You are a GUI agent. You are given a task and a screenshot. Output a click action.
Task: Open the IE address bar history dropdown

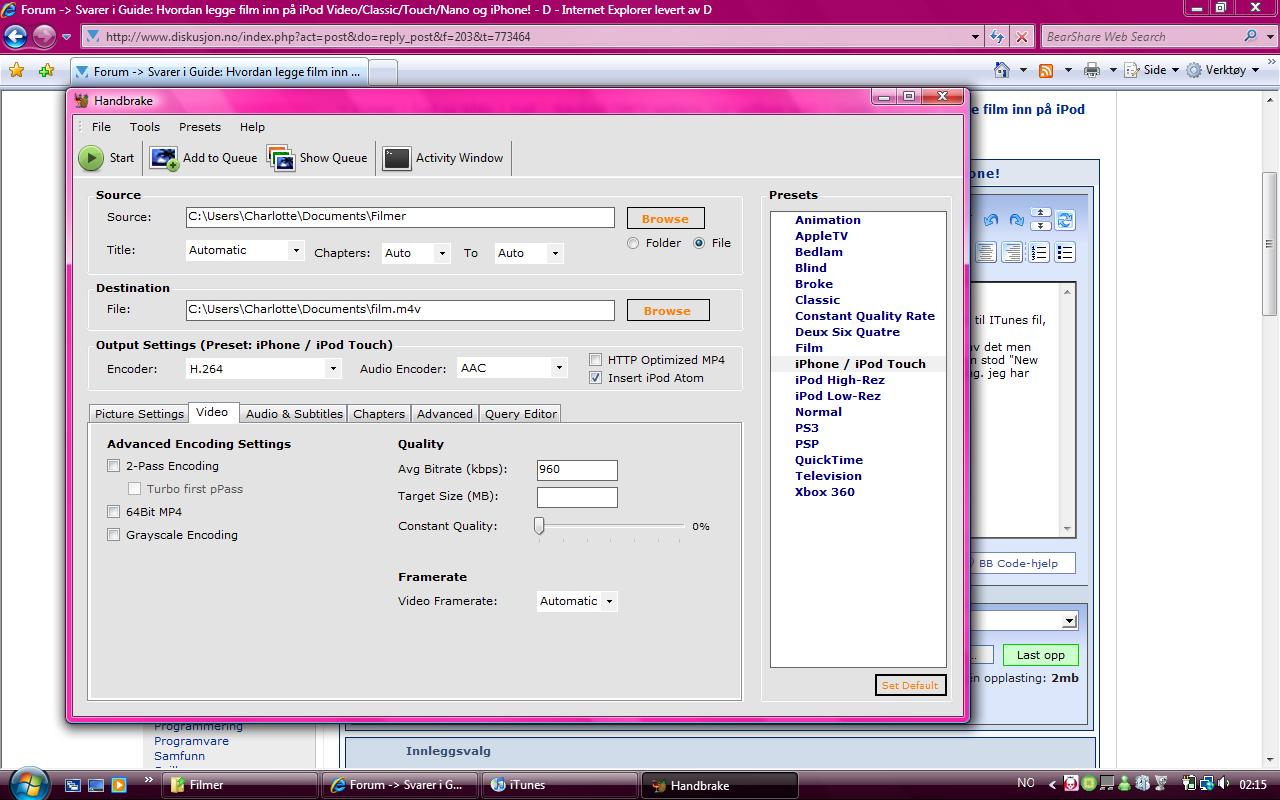(976, 37)
